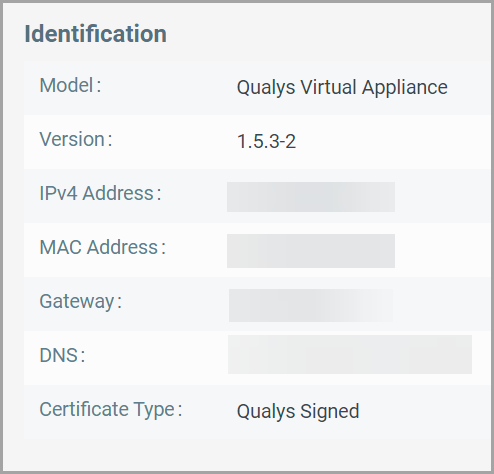Select the Version label
Viewport: 494px width, 474px height.
76,139
